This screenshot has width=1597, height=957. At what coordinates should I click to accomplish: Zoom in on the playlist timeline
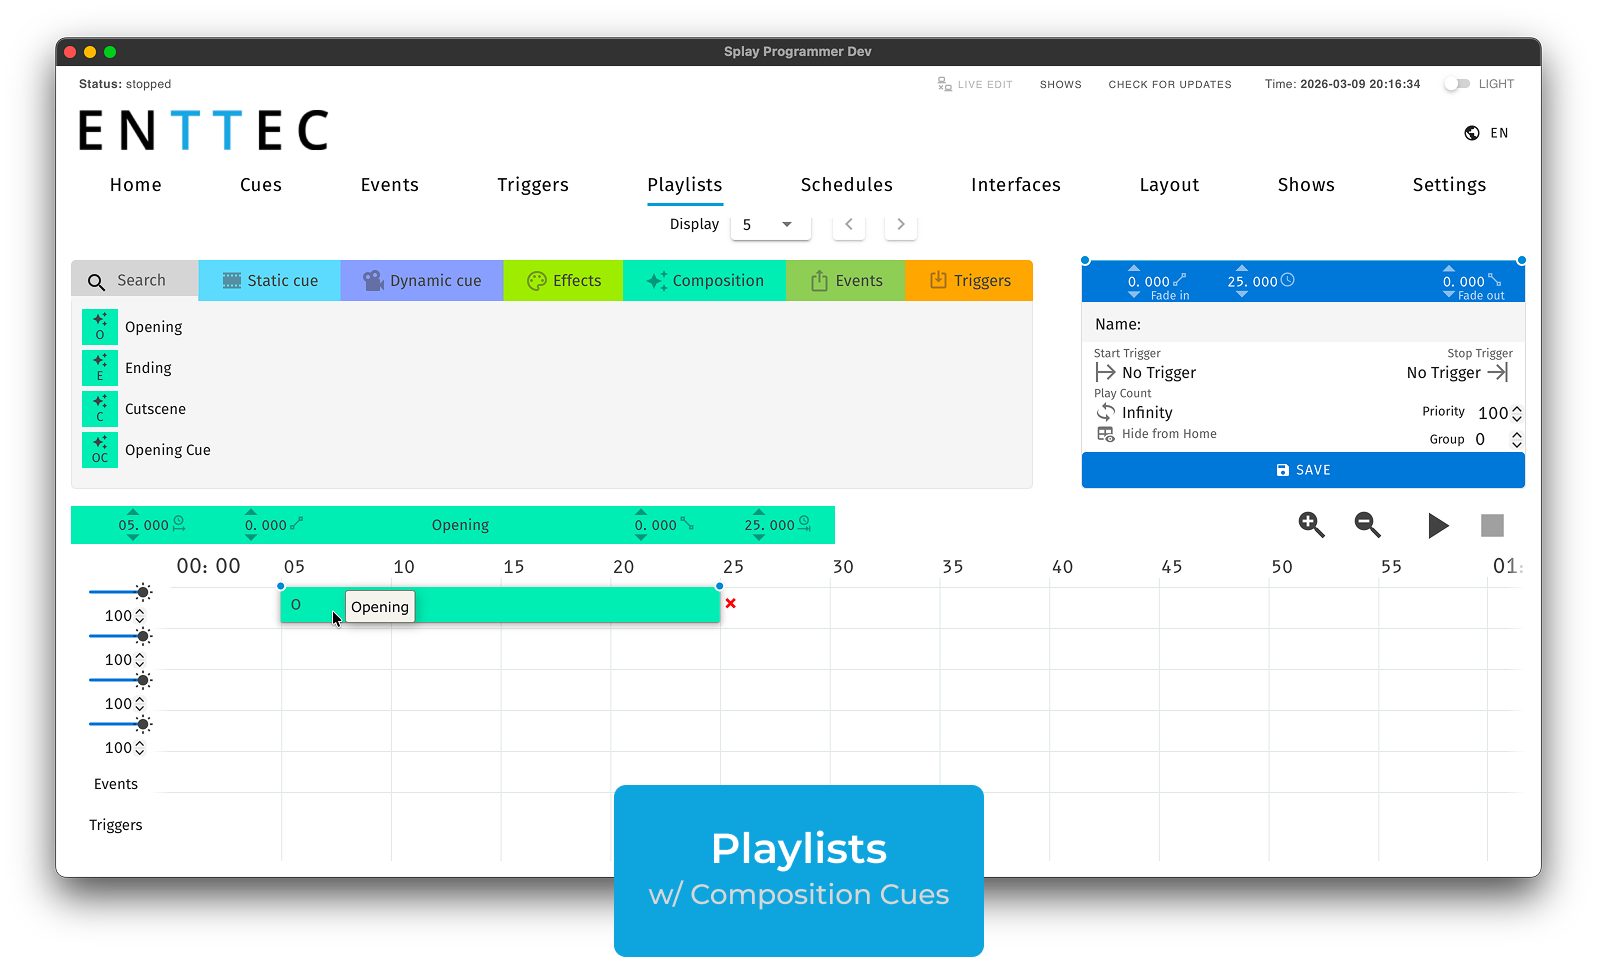pos(1311,525)
